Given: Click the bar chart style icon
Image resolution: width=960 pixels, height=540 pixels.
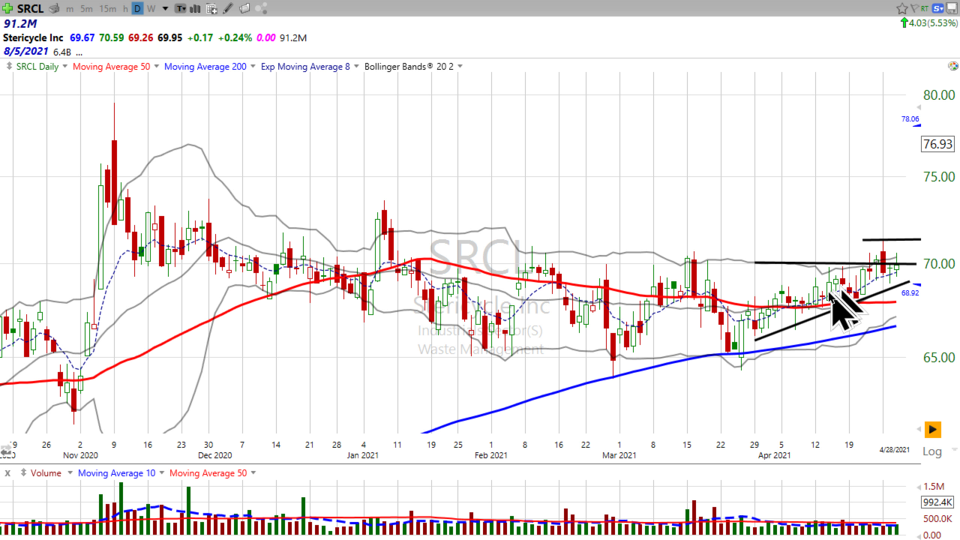Looking at the screenshot, I should [x=195, y=9].
